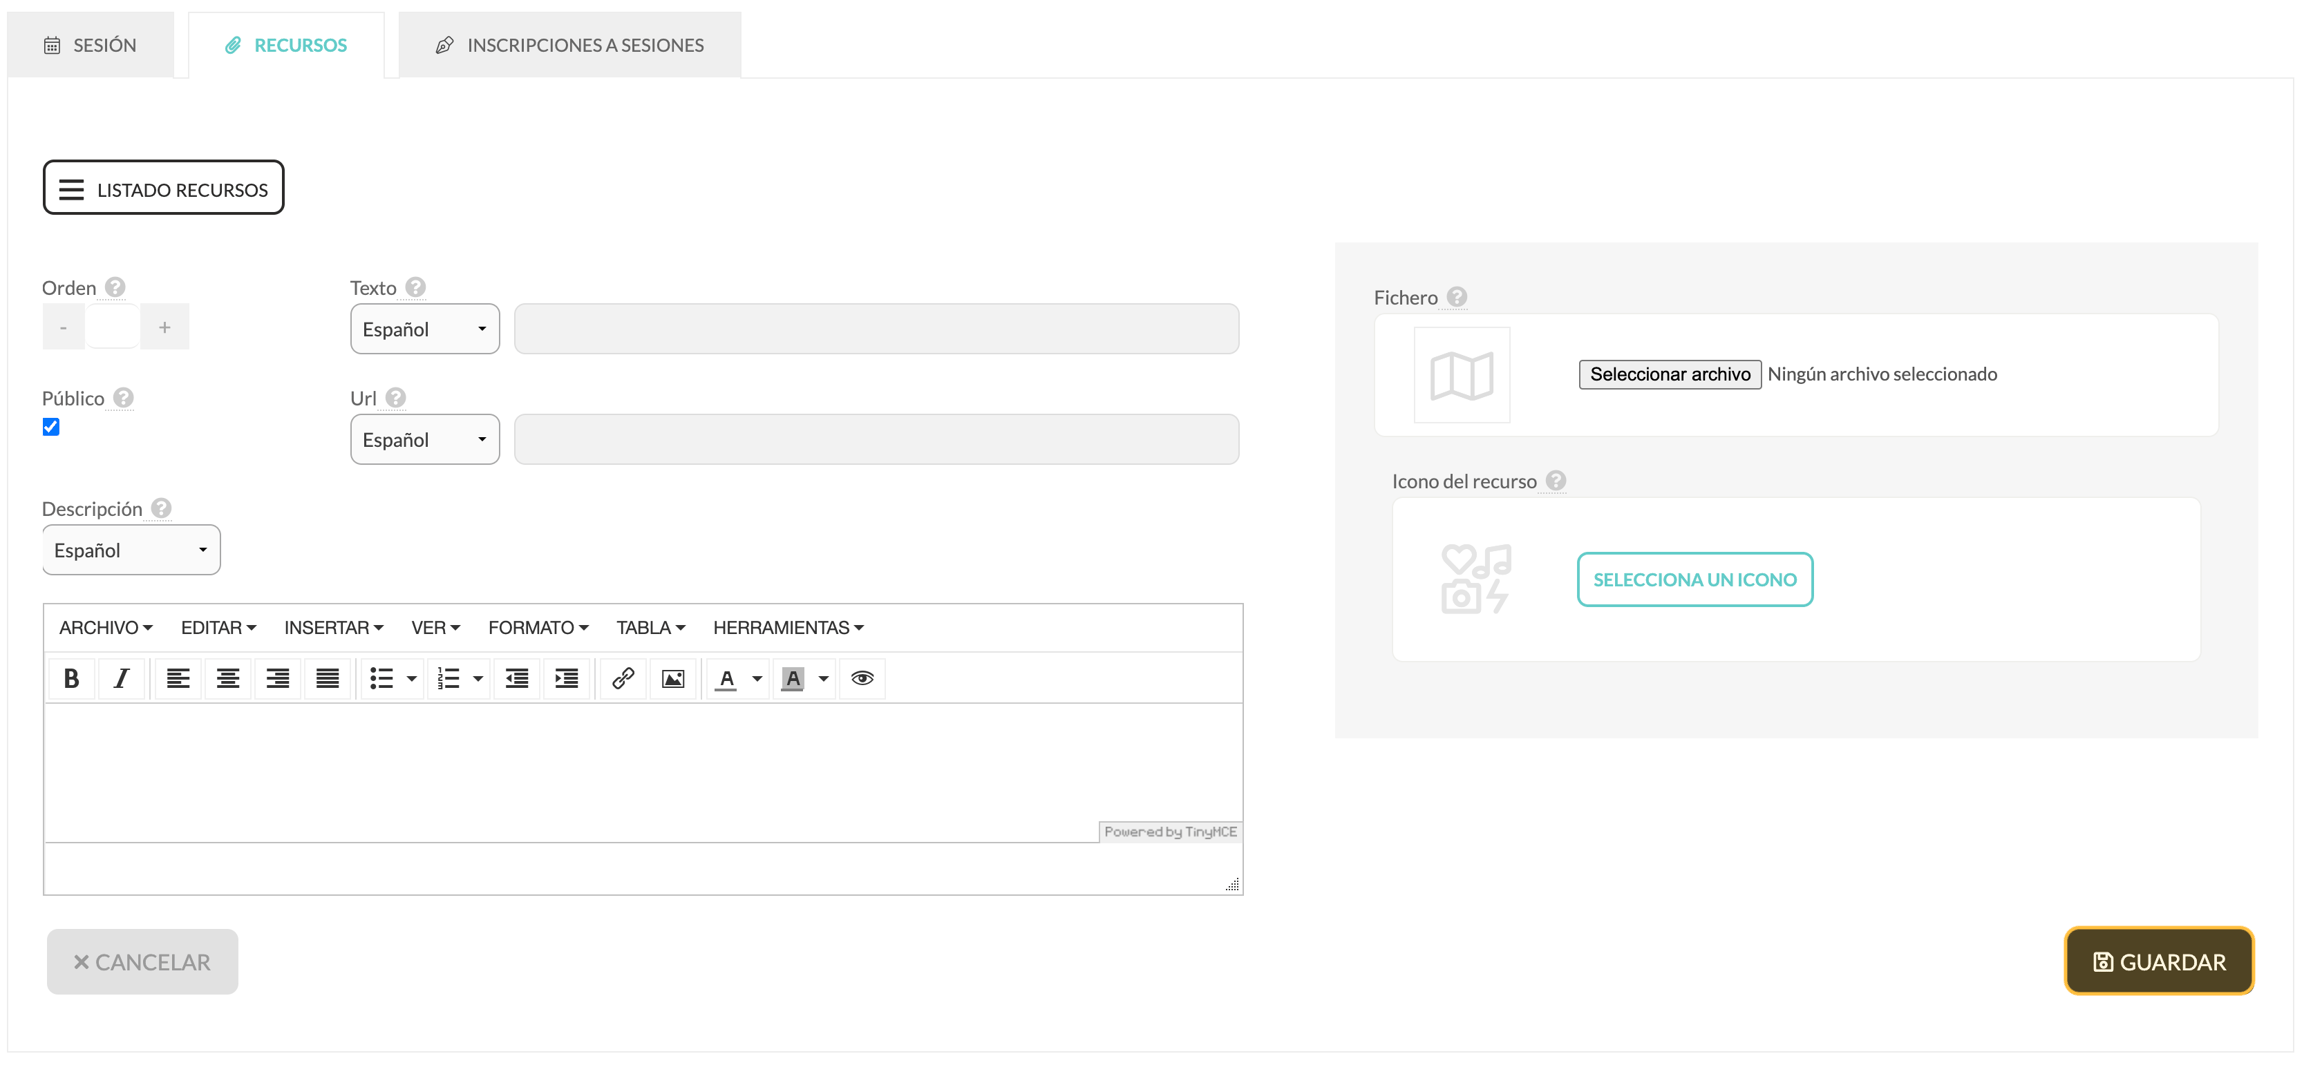This screenshot has width=2304, height=1065.
Task: Insert an image via the picture icon
Action: point(673,679)
